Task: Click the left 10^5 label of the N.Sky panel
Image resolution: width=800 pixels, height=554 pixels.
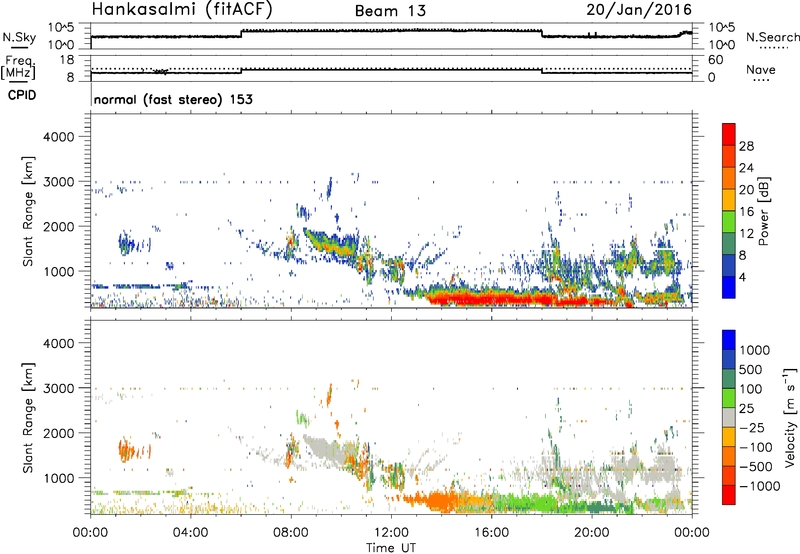Action: click(61, 27)
